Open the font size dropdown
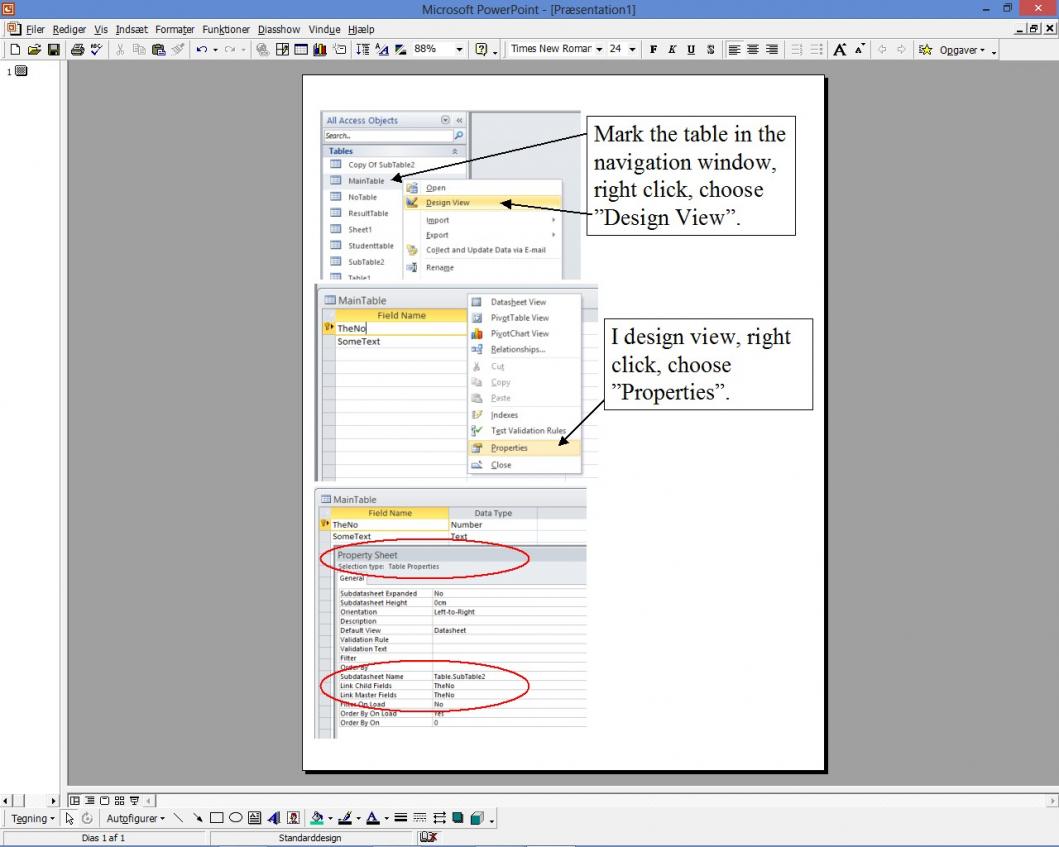Viewport: 1059px width, 847px height. pos(632,49)
